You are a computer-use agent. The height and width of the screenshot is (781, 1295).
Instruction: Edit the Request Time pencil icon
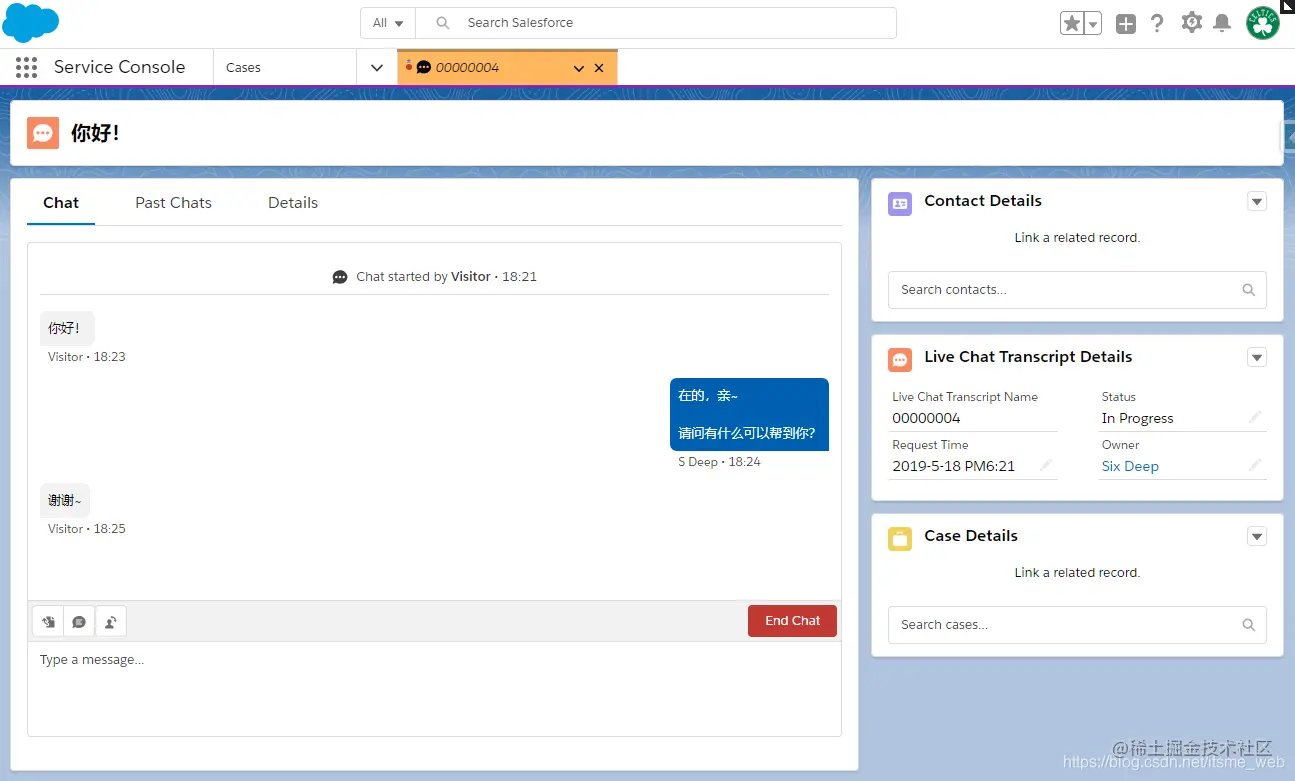click(1046, 465)
